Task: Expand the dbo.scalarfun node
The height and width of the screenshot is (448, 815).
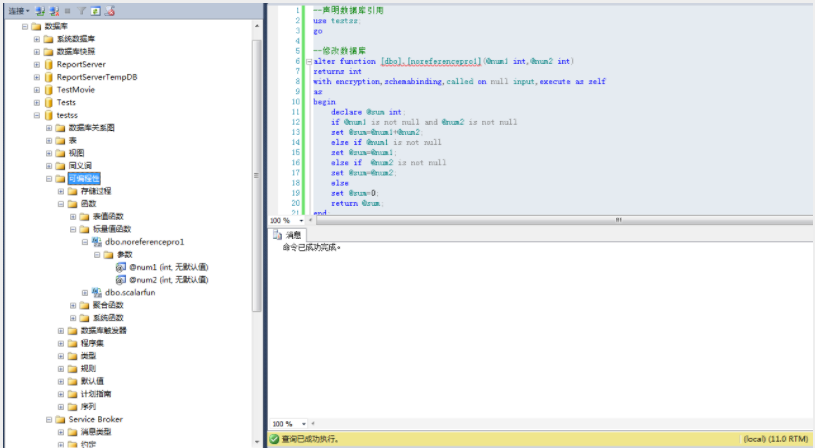Action: [85, 293]
